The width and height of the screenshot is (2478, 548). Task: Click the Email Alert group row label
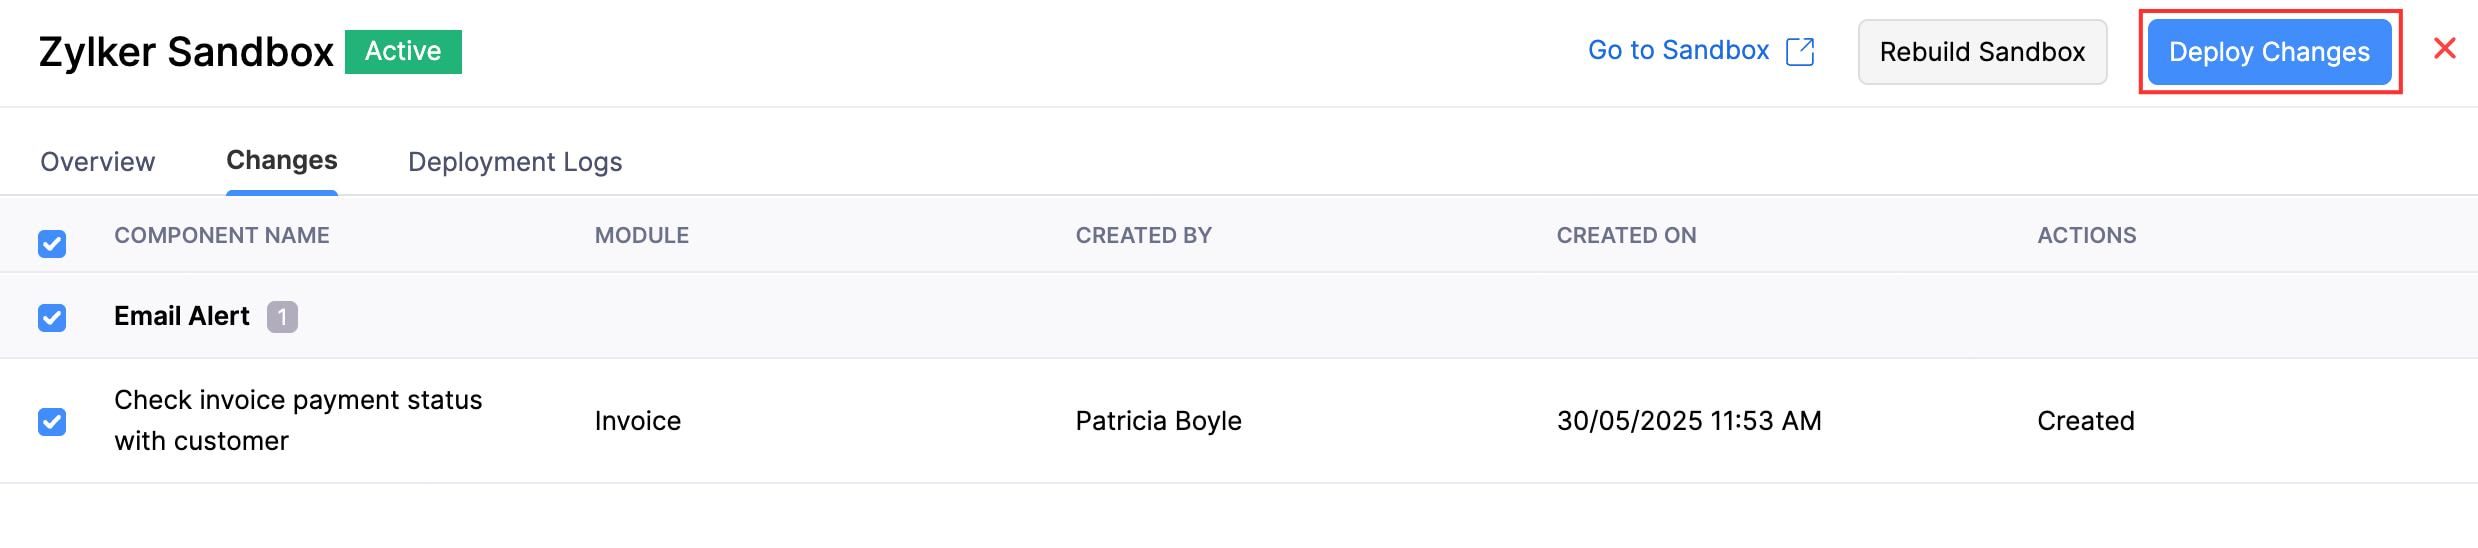pyautogui.click(x=181, y=316)
